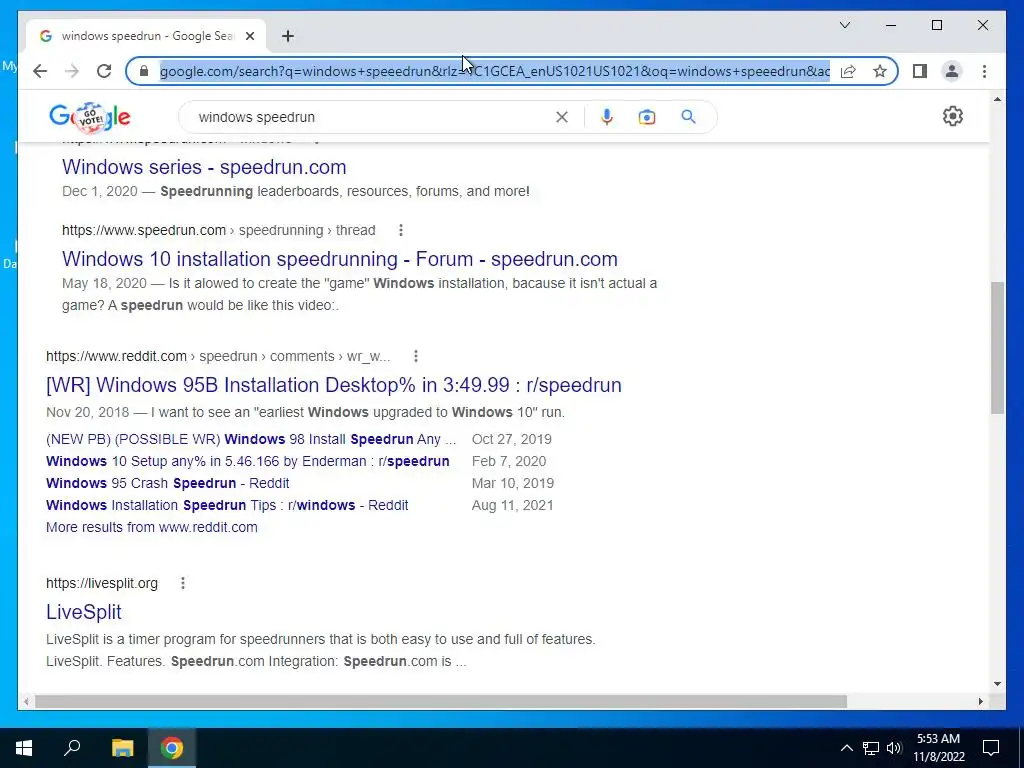Open taskbar search magnifier

coord(72,748)
